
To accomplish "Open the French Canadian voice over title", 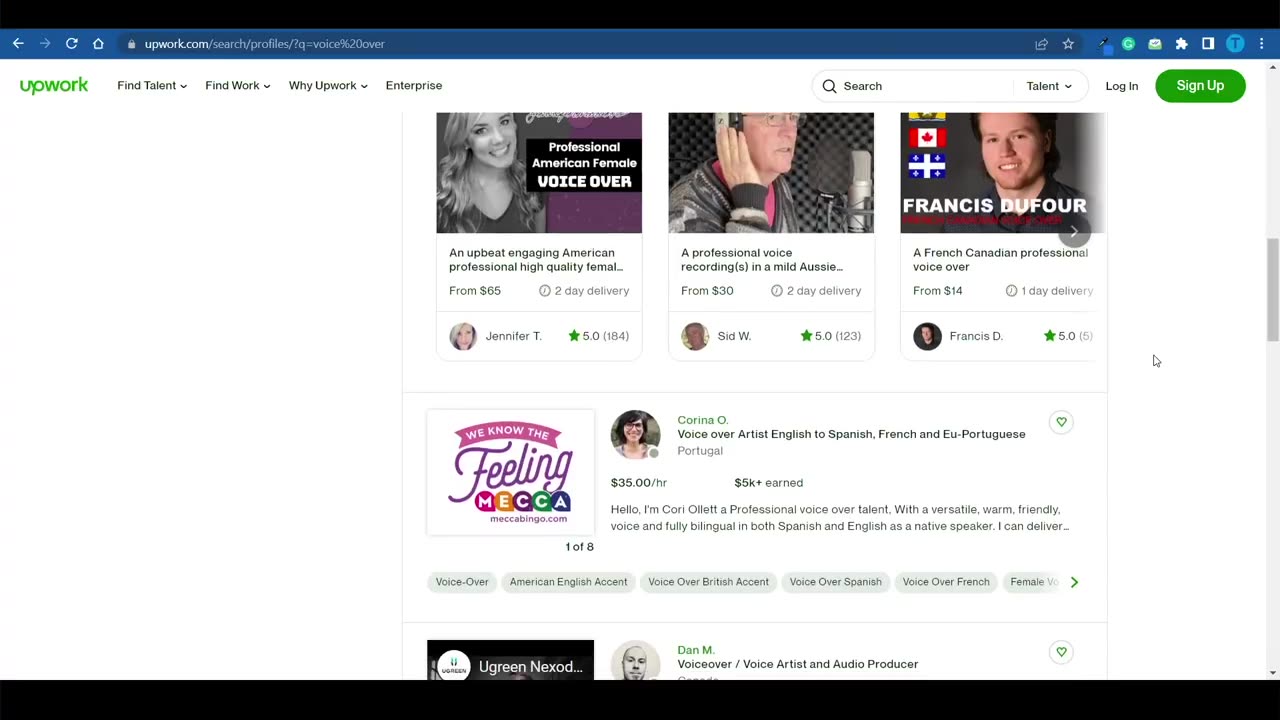I will coord(1000,260).
